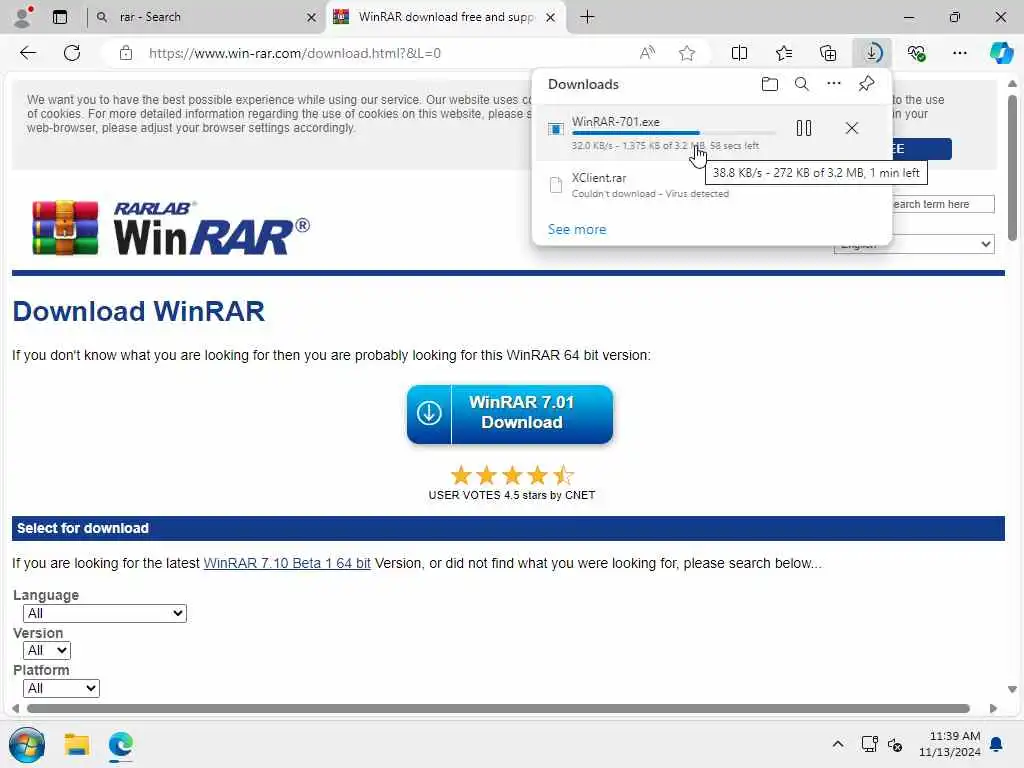Launch Copilot sidebar icon
Screen dimensions: 1024x768
[x=1000, y=53]
